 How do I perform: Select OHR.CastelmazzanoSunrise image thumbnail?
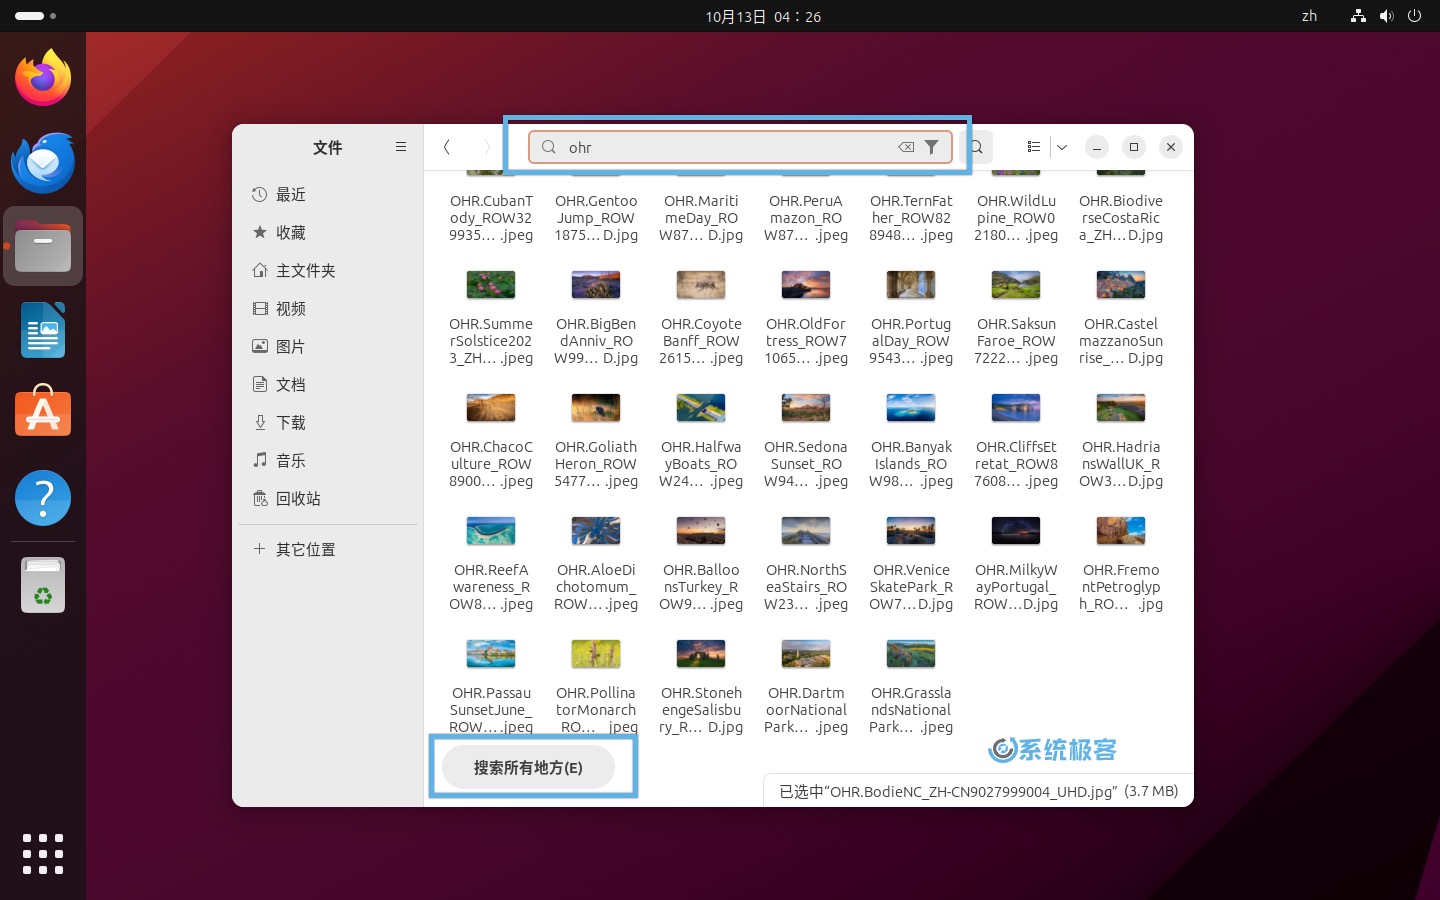tap(1121, 285)
